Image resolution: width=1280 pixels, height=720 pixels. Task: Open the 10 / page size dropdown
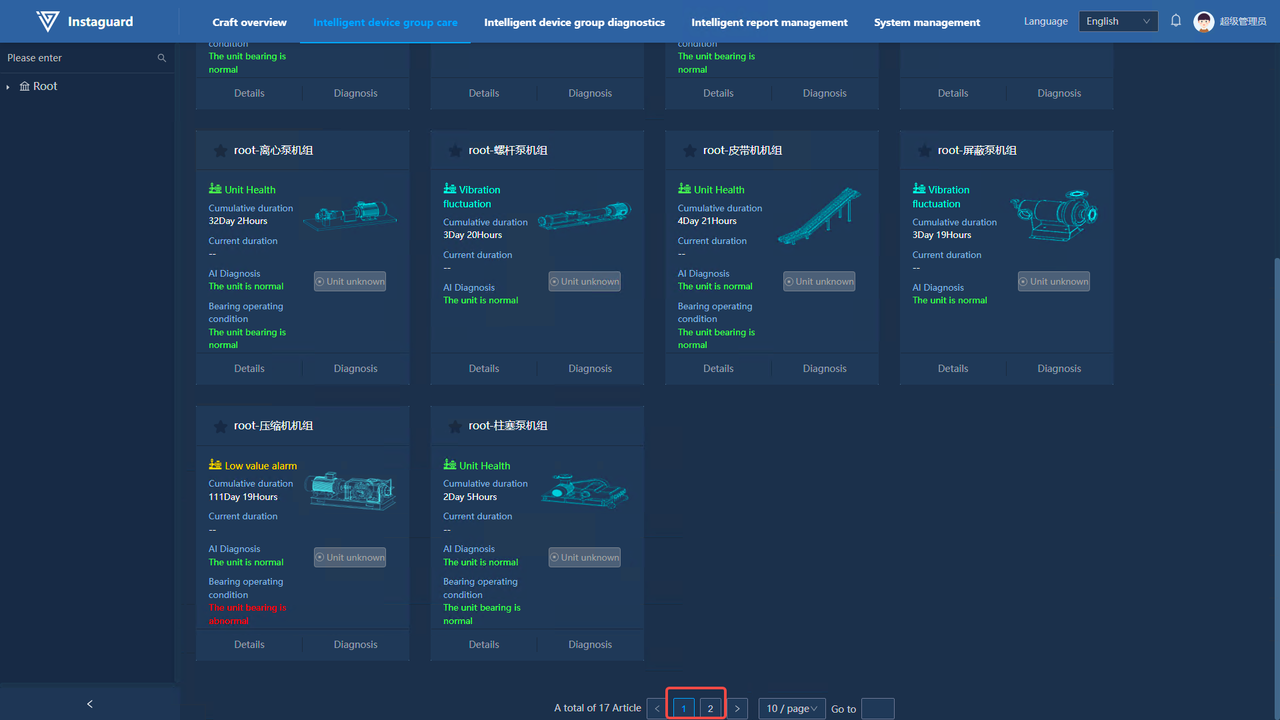coord(792,709)
